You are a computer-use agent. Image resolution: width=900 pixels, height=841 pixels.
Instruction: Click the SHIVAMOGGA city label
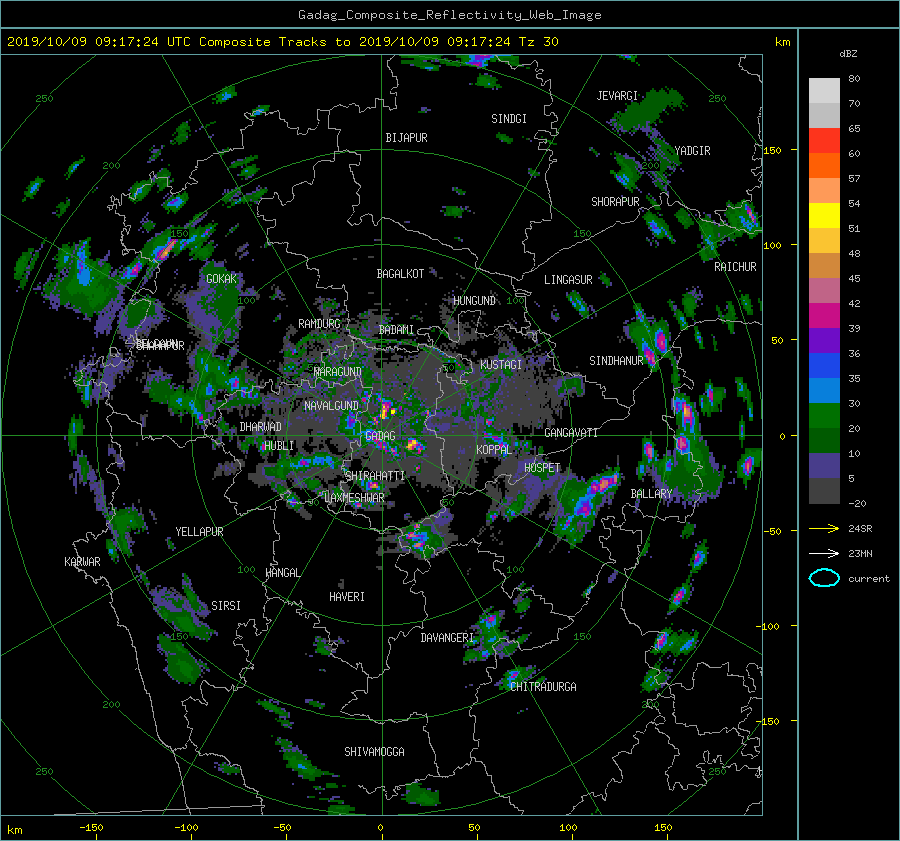tap(374, 752)
